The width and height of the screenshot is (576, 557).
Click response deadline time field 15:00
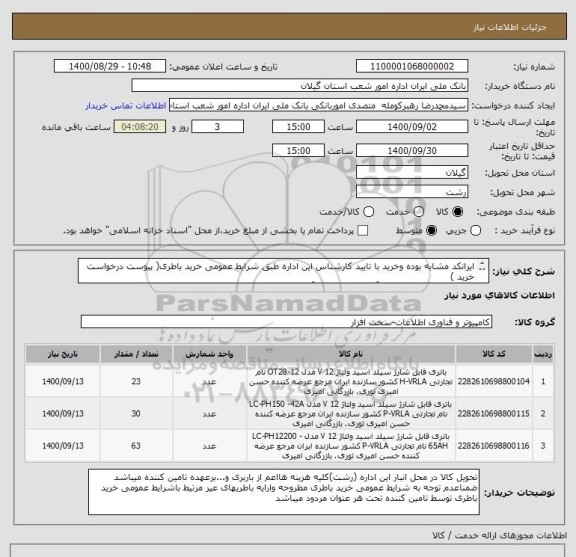pyautogui.click(x=298, y=127)
